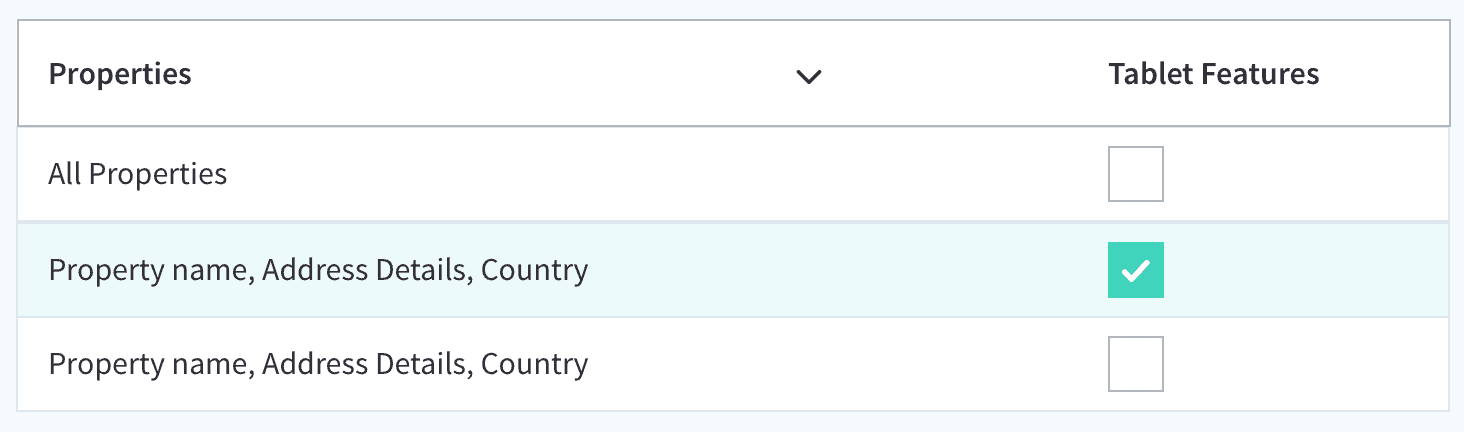Click the down arrow in the table header

click(x=808, y=76)
